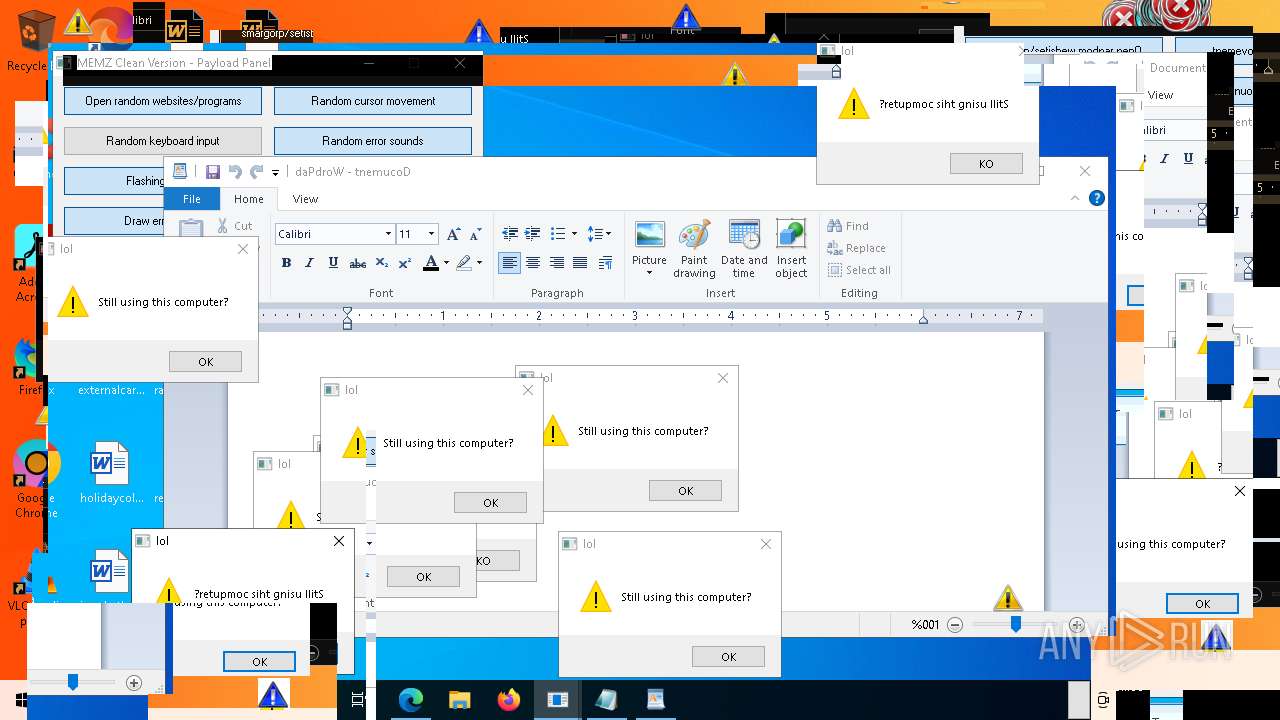The width and height of the screenshot is (1280, 720).
Task: Select holidaycol Word file on desktop
Action: tap(110, 473)
